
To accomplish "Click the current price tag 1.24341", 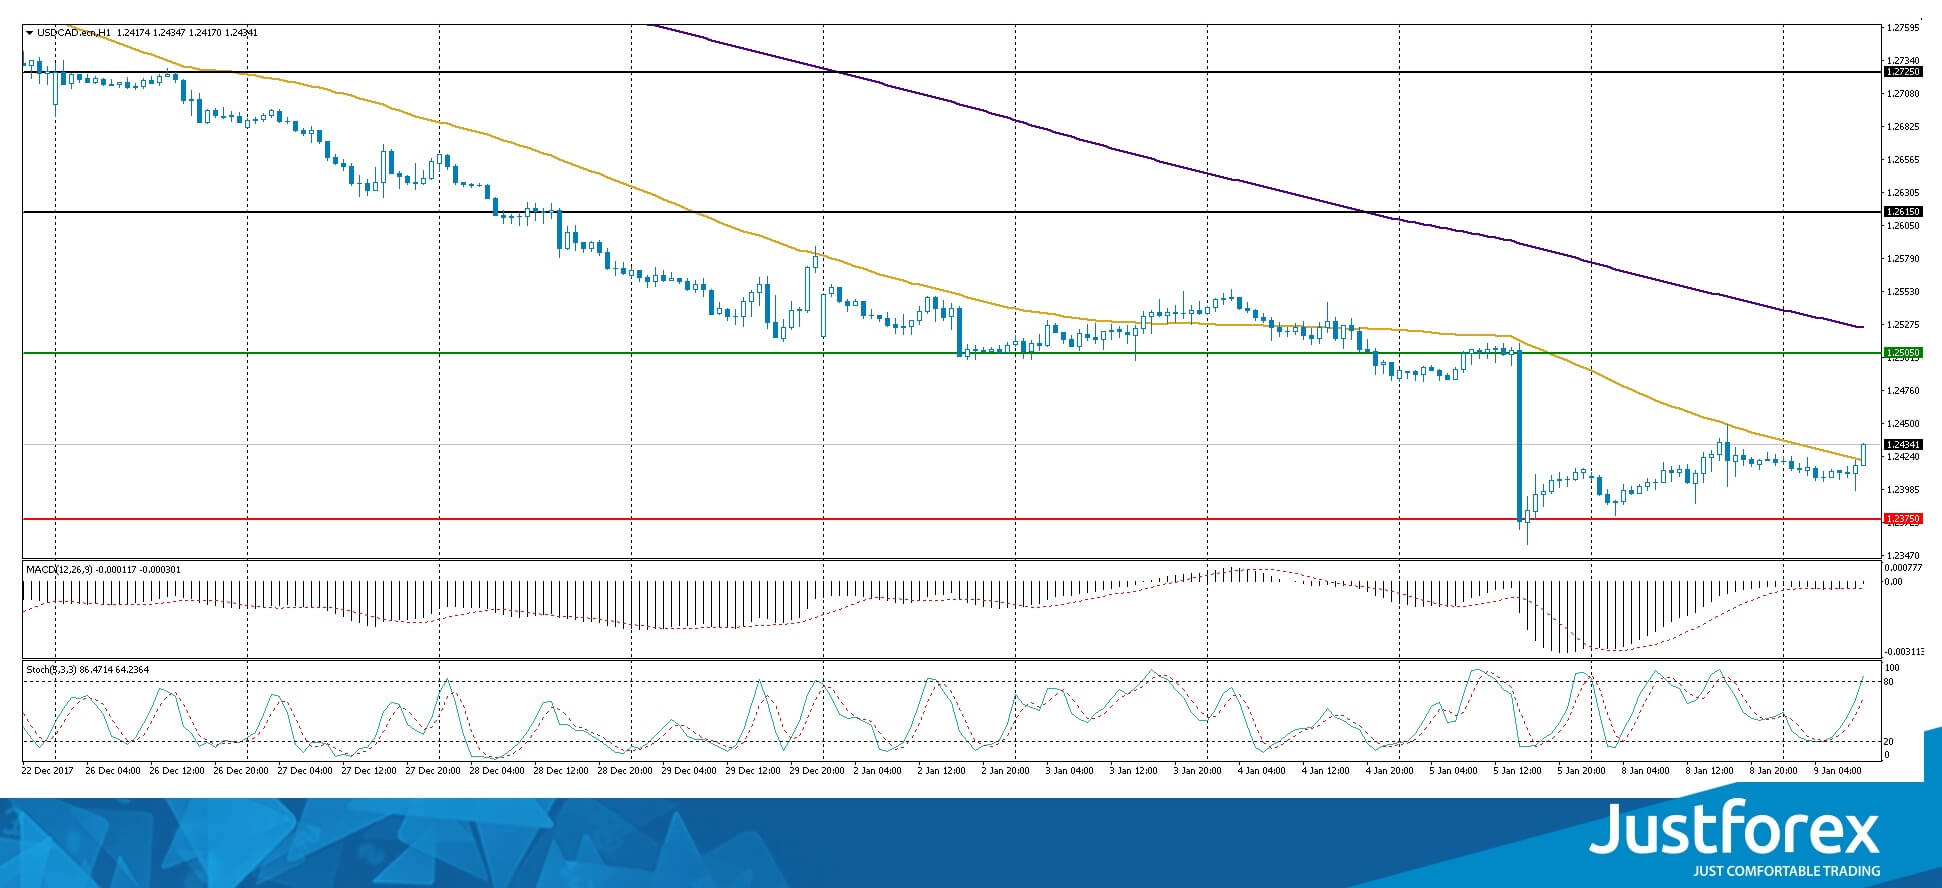I will pos(1903,444).
